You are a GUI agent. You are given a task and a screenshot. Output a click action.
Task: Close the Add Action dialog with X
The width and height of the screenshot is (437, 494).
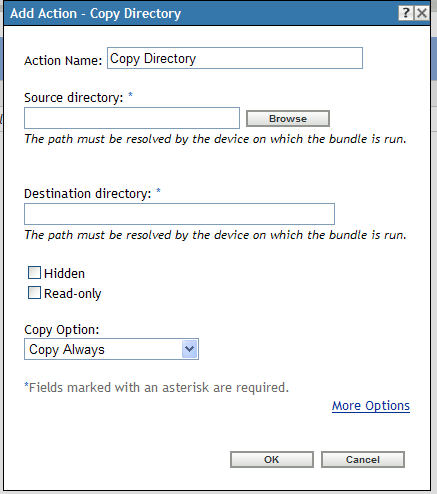(422, 13)
